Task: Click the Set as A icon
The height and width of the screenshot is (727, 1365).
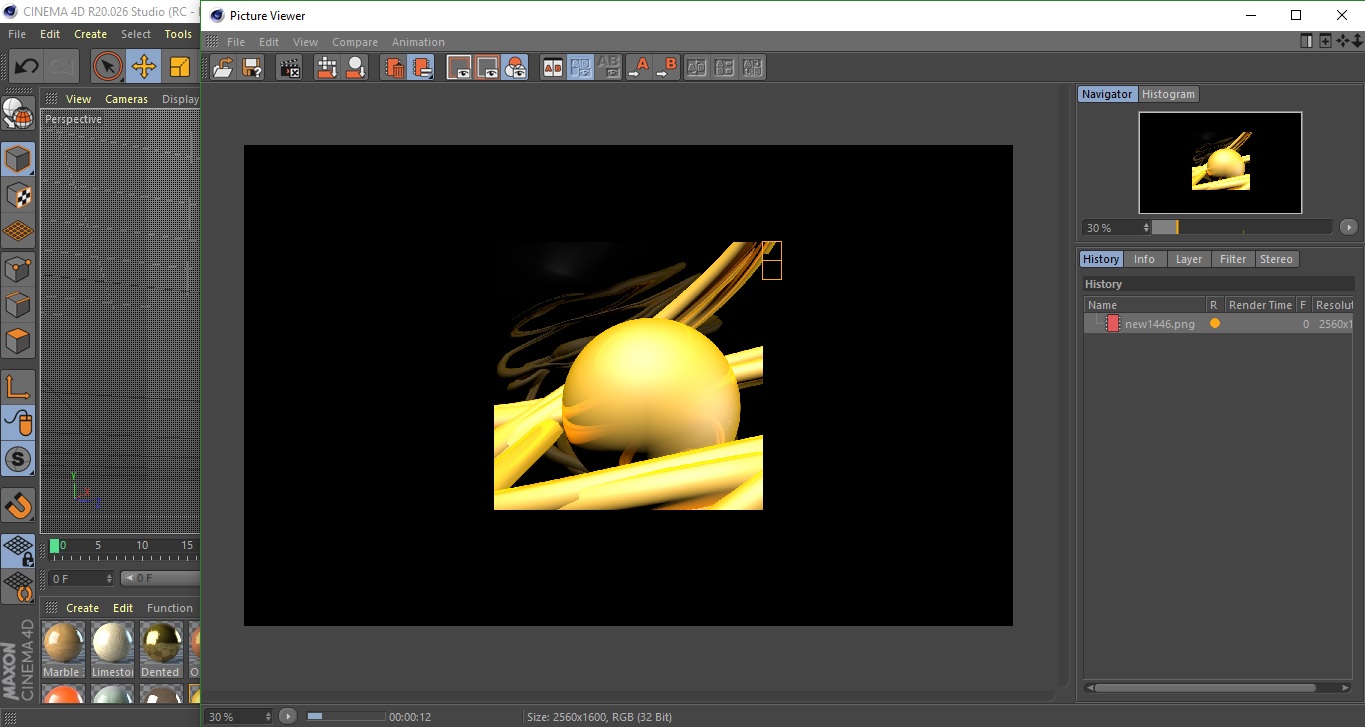Action: [x=637, y=68]
